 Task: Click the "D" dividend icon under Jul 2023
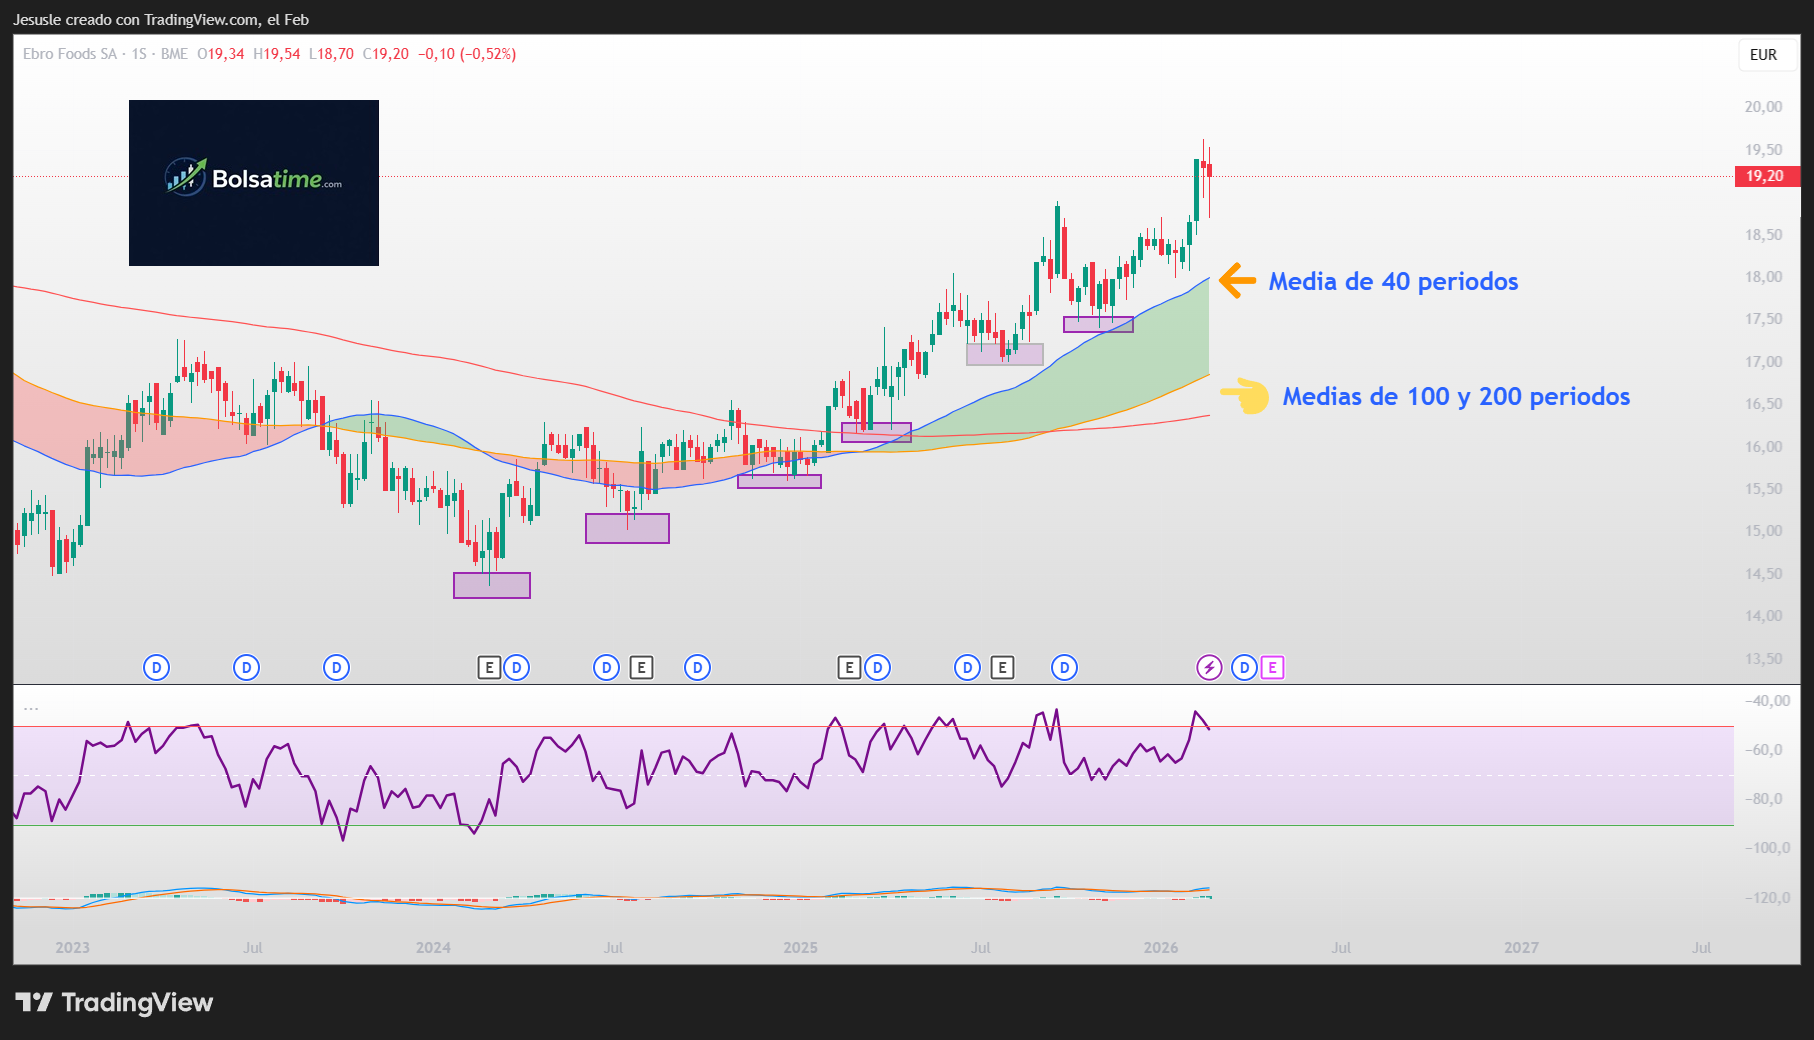tap(246, 667)
